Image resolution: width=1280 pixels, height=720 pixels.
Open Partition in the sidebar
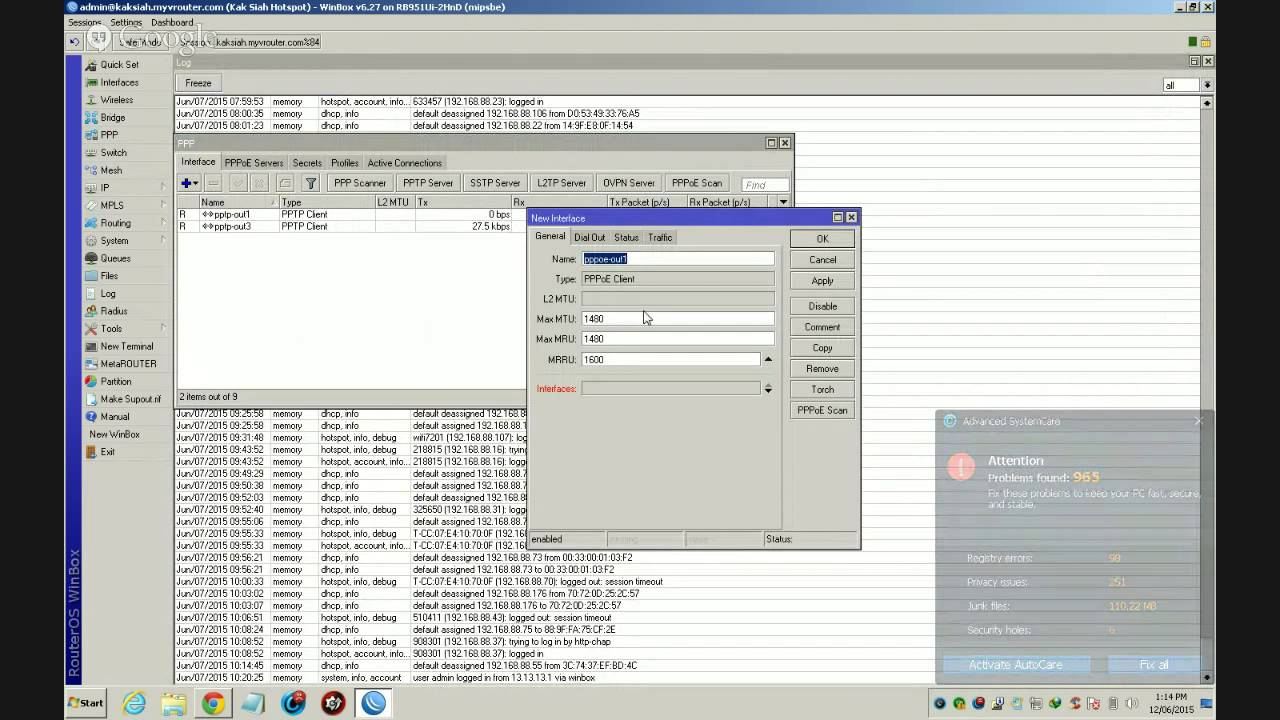tap(115, 381)
